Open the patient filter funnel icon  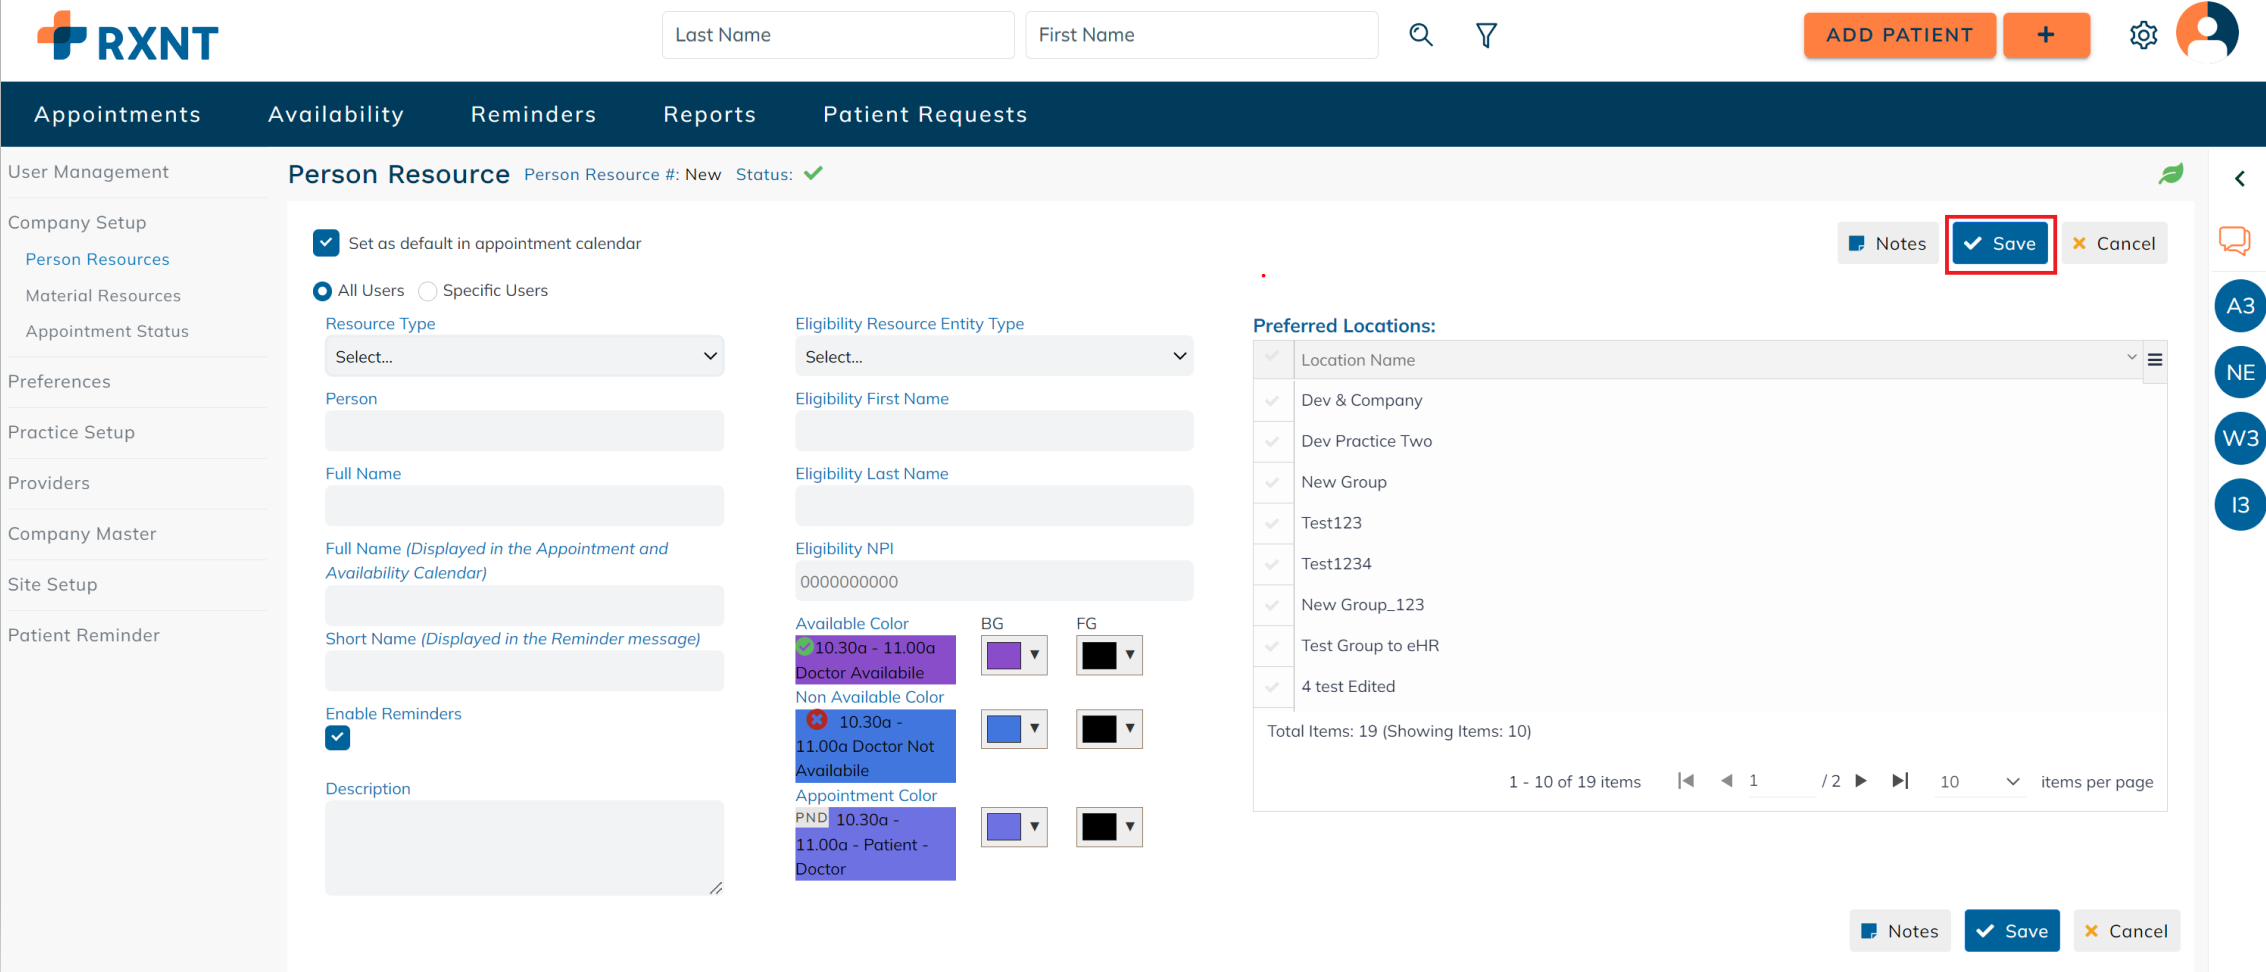[x=1486, y=34]
